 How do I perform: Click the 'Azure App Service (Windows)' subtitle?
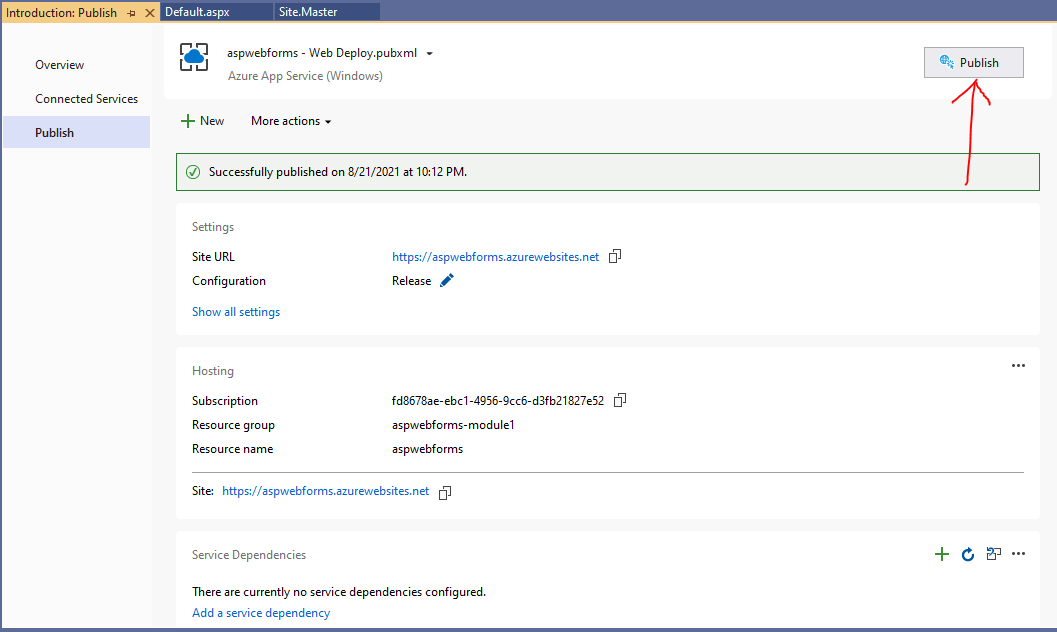click(305, 76)
